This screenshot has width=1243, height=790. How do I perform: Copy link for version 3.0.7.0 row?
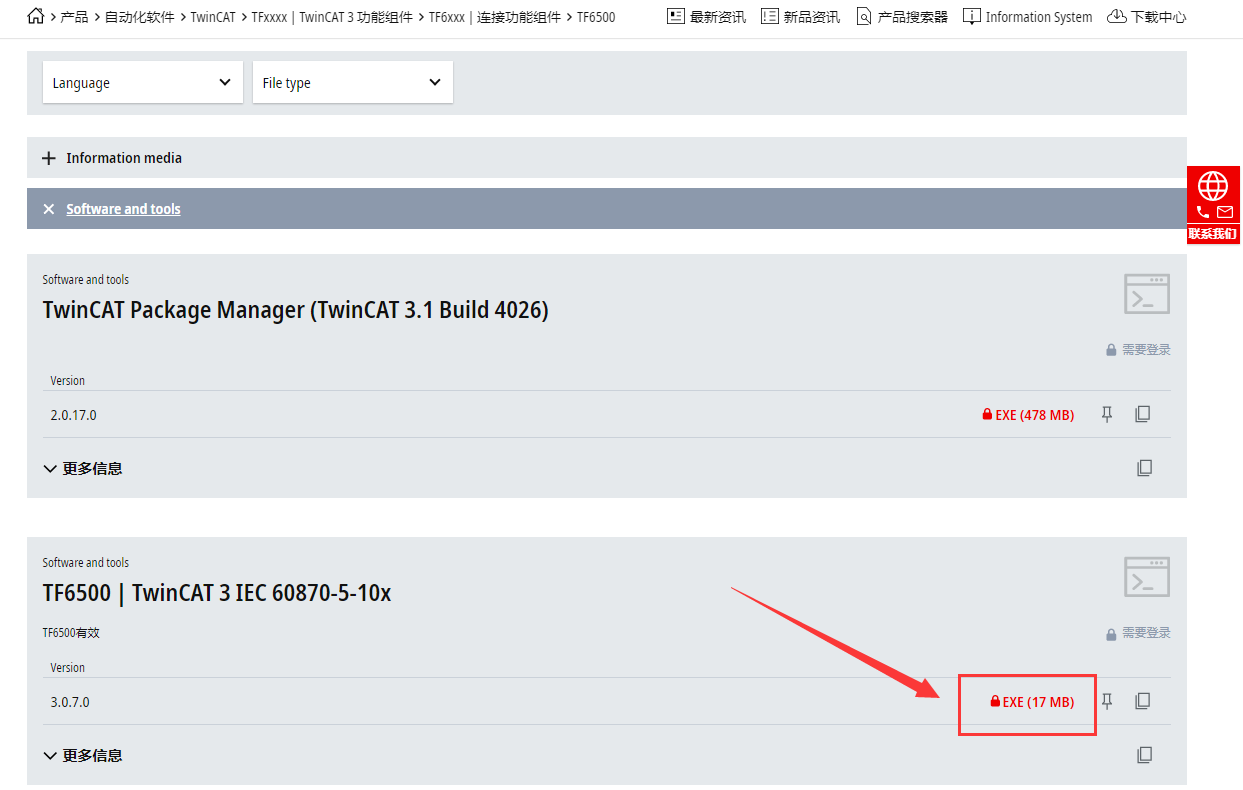tap(1143, 702)
